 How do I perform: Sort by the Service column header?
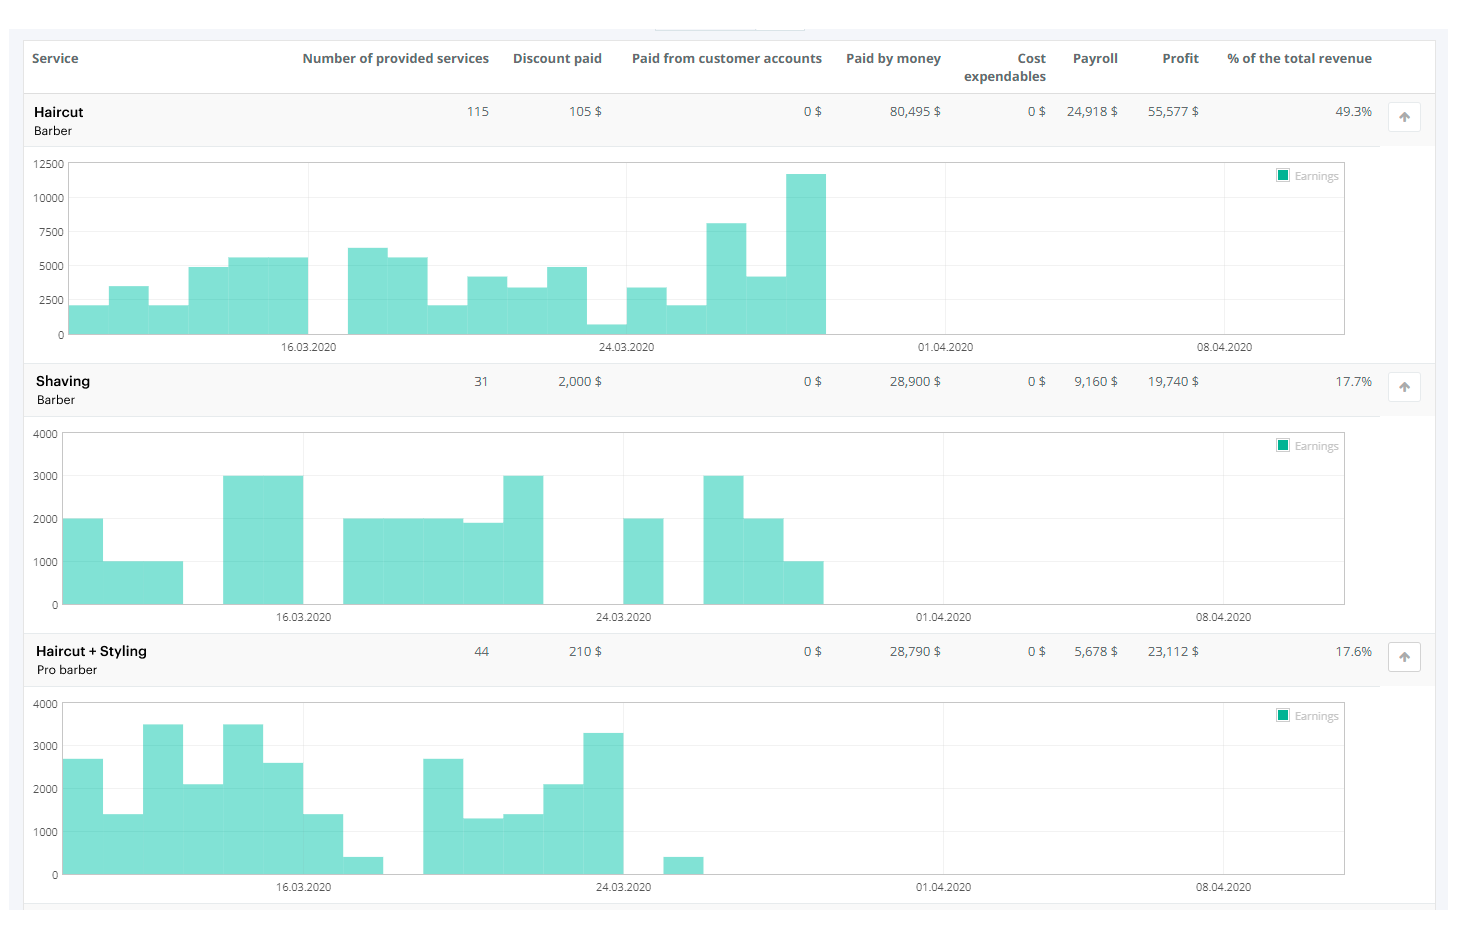click(x=55, y=59)
